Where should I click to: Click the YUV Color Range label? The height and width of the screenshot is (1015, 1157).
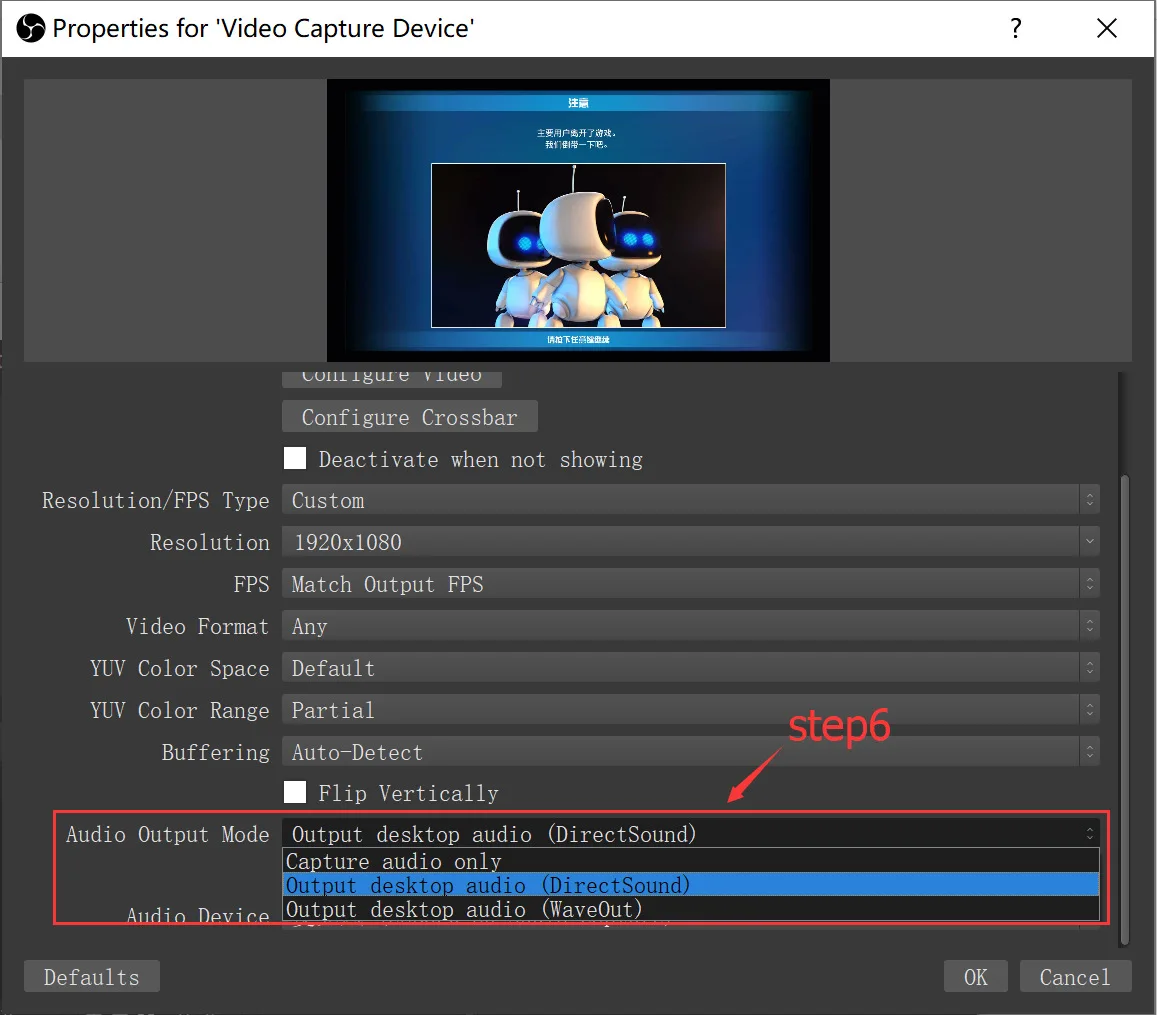[179, 710]
